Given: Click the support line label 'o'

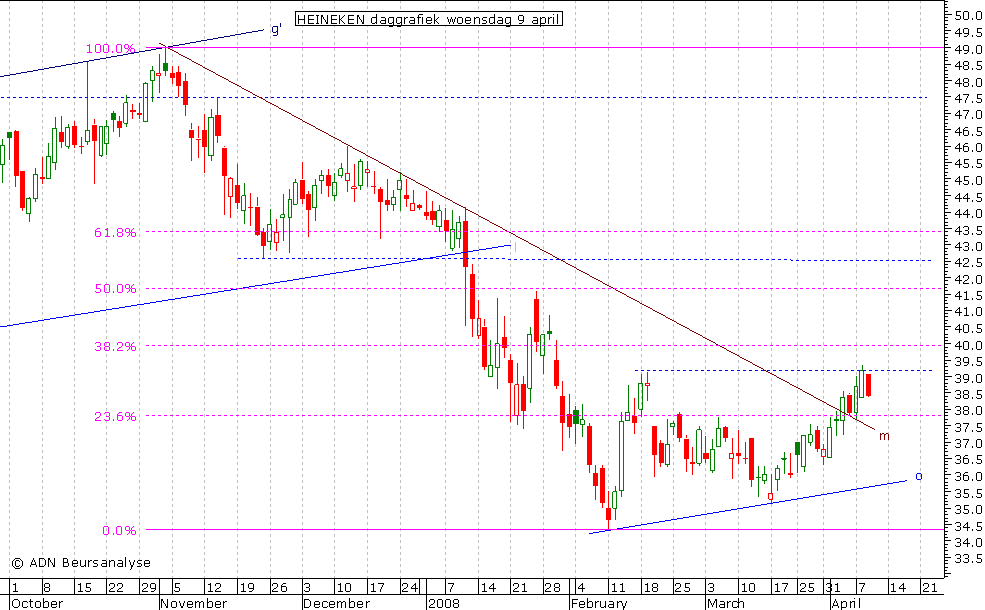Looking at the screenshot, I should [918, 477].
